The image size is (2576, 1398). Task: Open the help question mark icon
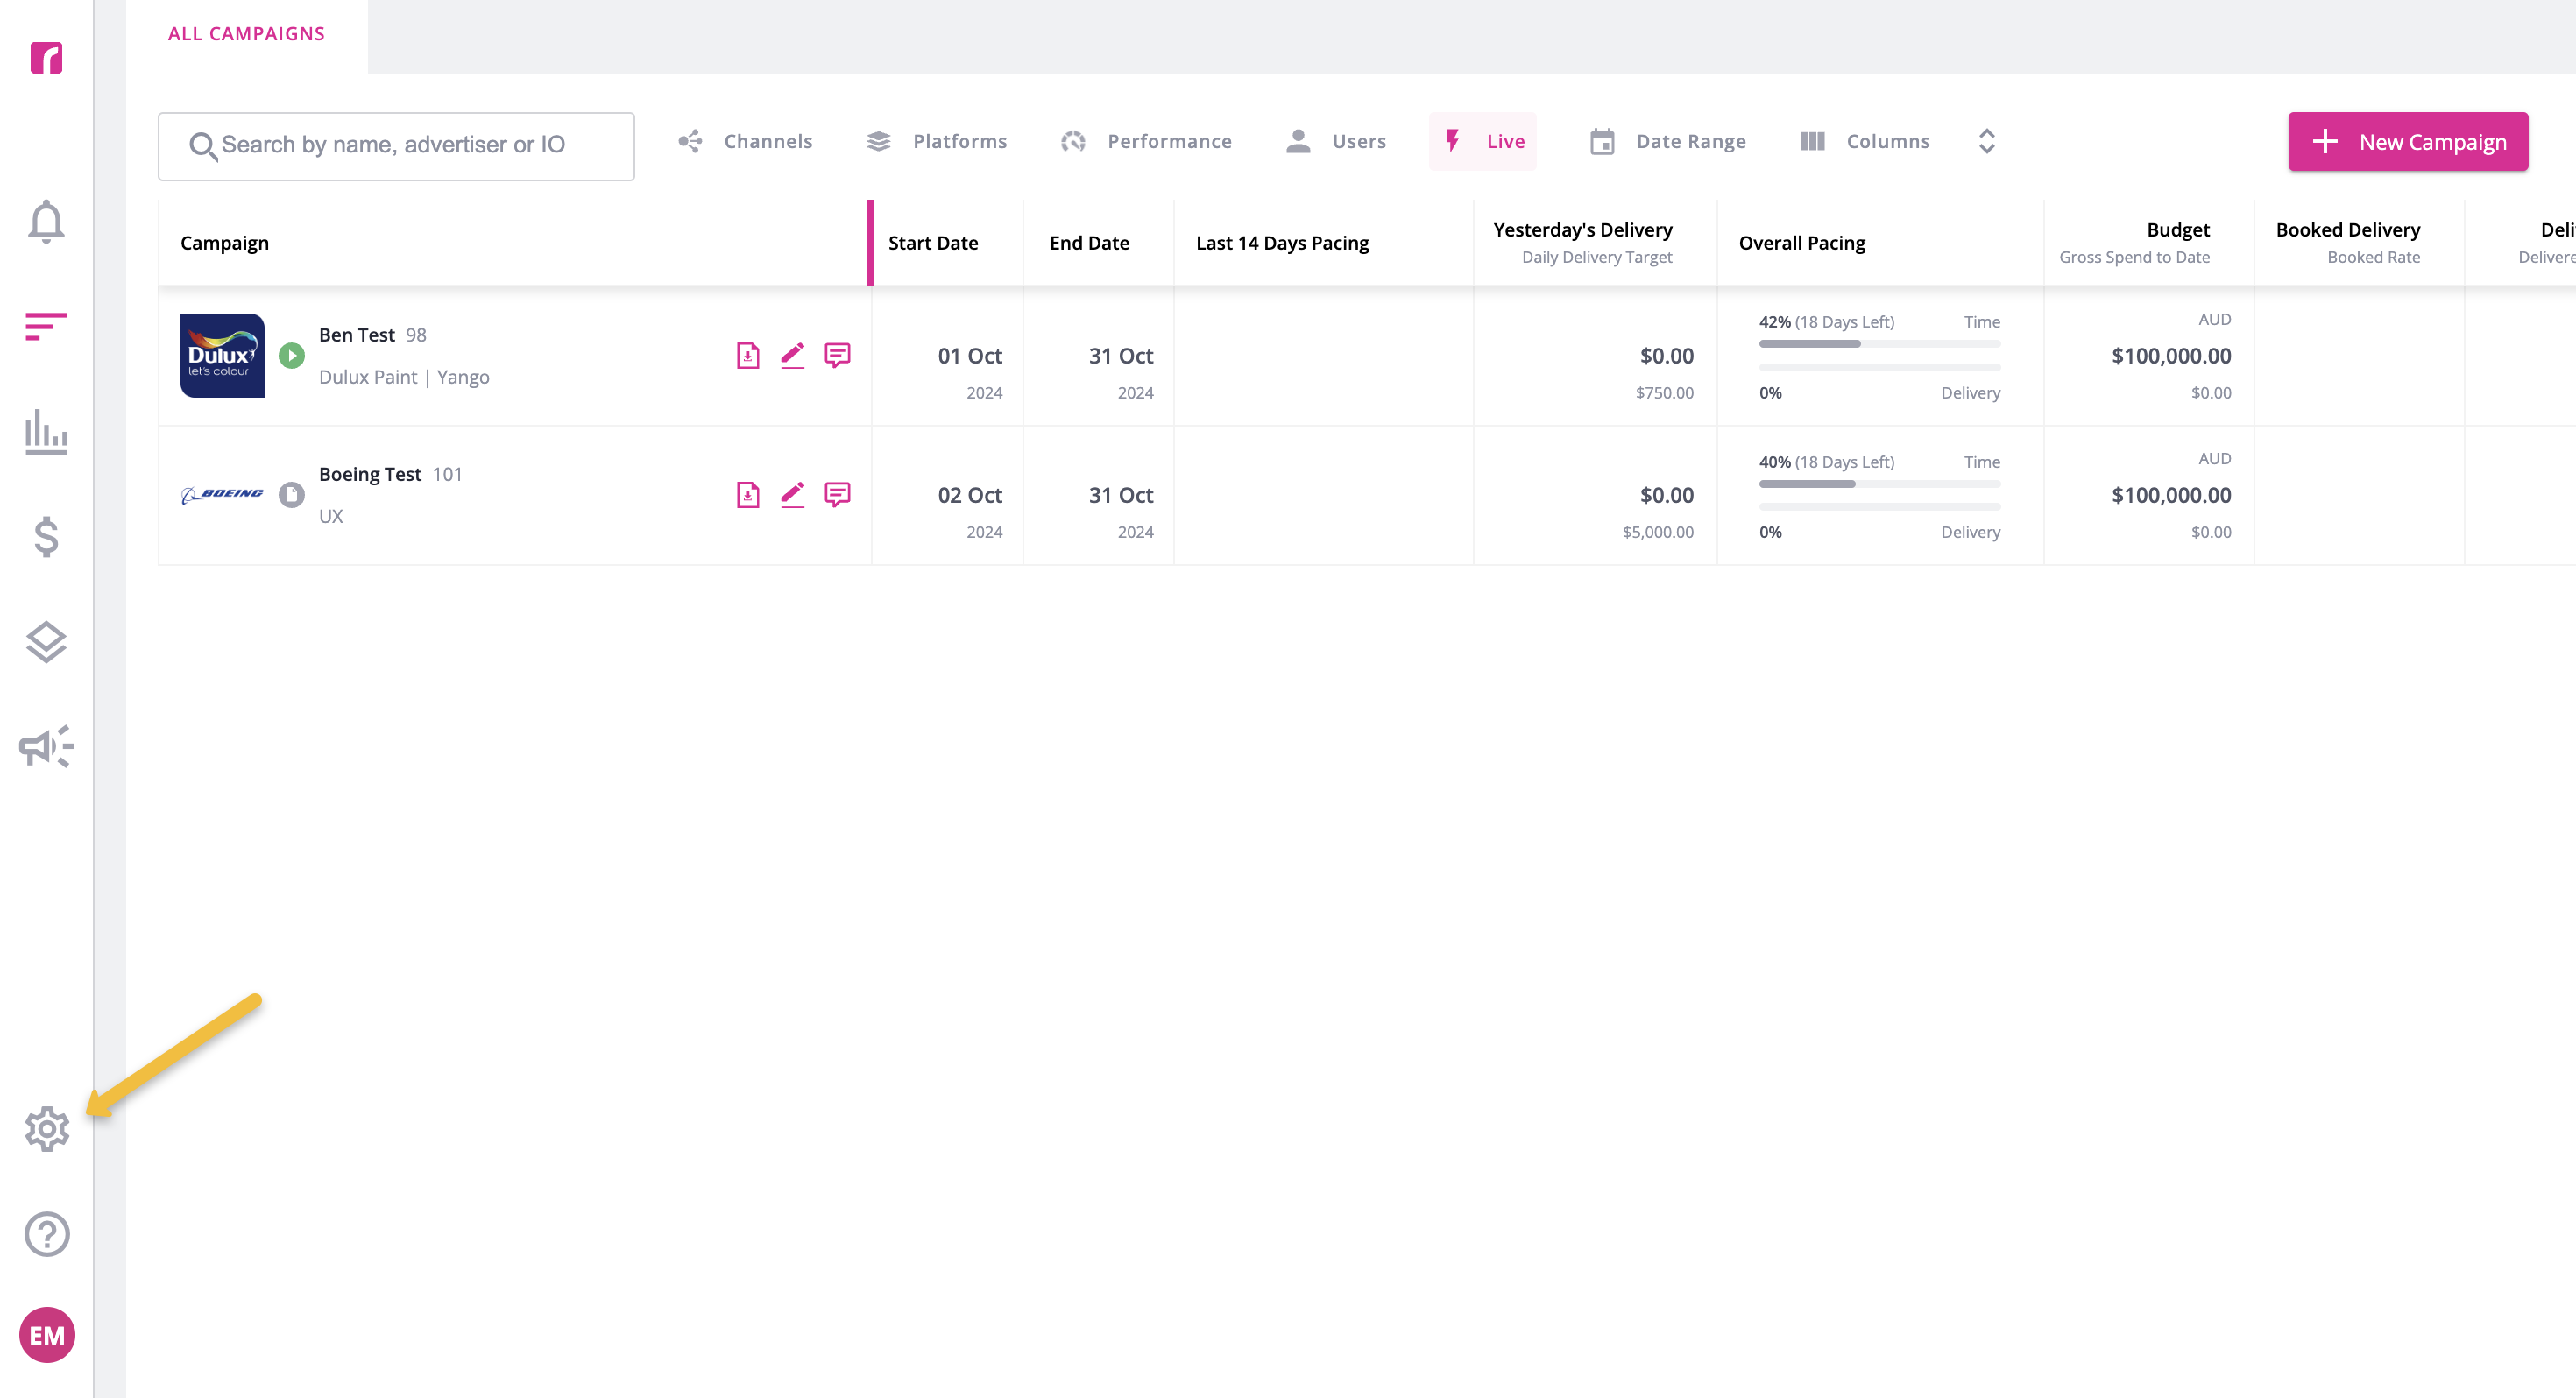point(46,1234)
